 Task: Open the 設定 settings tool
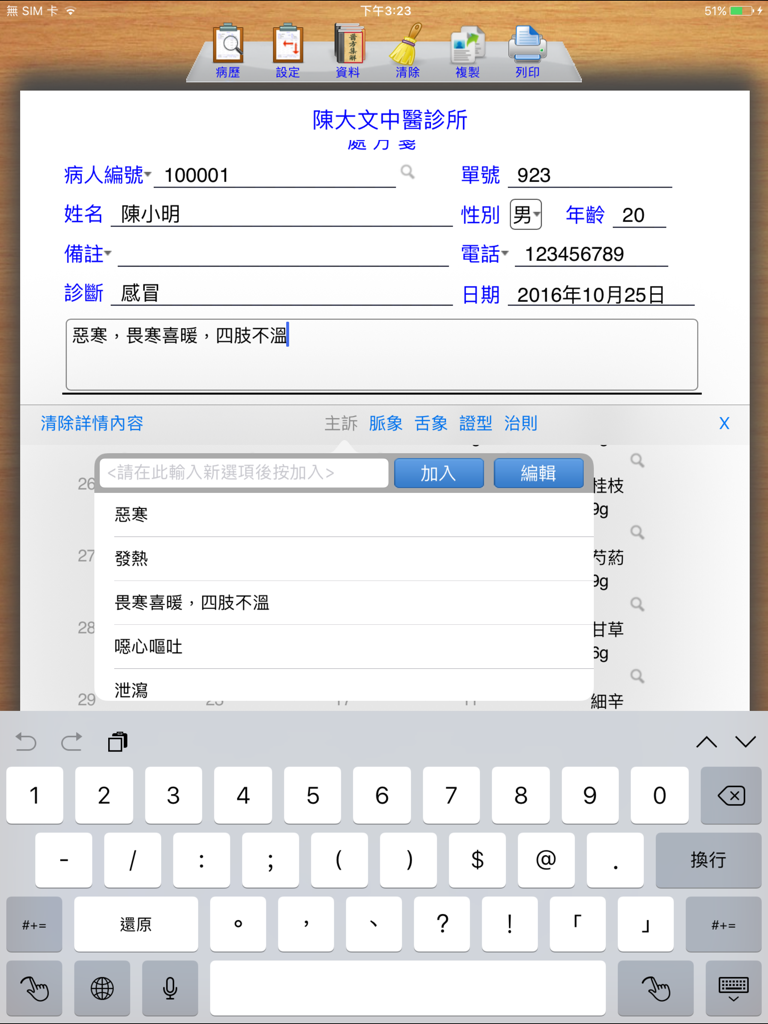287,50
